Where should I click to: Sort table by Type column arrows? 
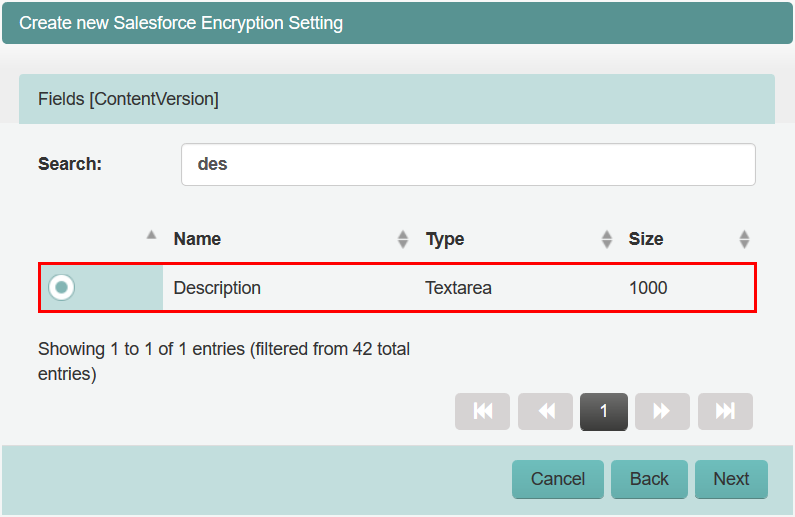[606, 239]
